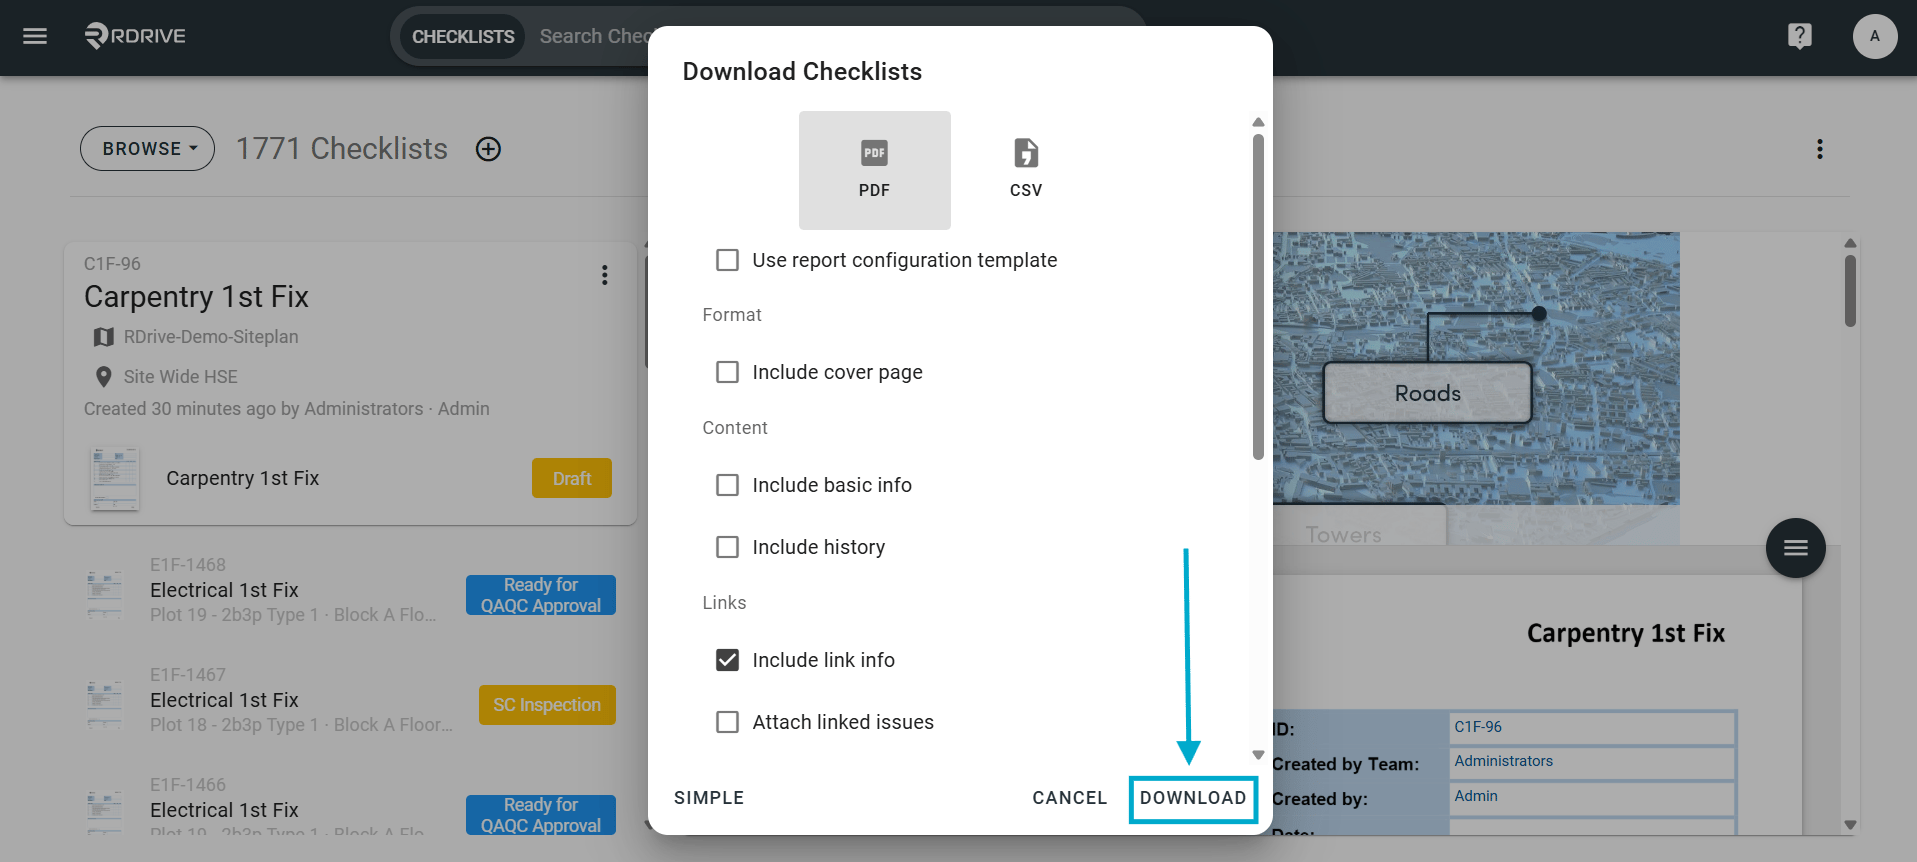Viewport: 1917px width, 862px height.
Task: Click Admin created-by value in preview
Action: tap(1476, 796)
